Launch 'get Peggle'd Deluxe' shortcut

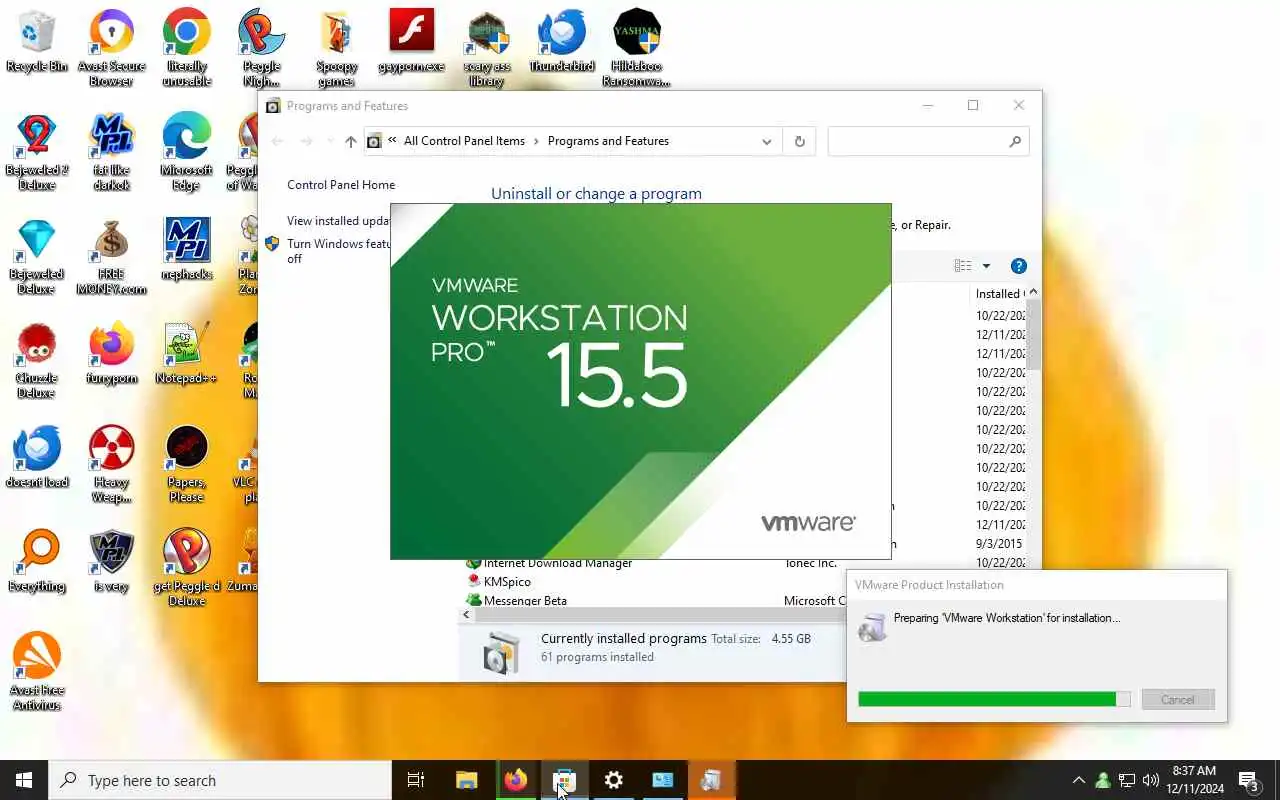click(x=186, y=568)
